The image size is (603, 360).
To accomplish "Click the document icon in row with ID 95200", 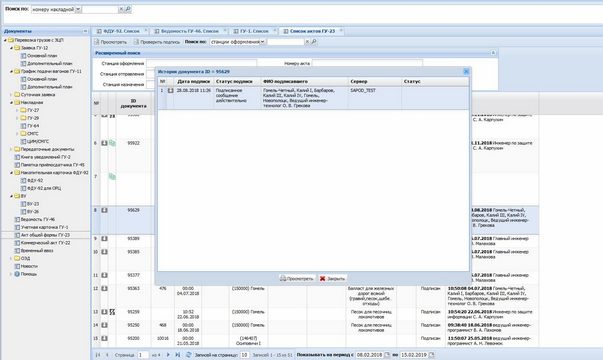I will tap(104, 338).
